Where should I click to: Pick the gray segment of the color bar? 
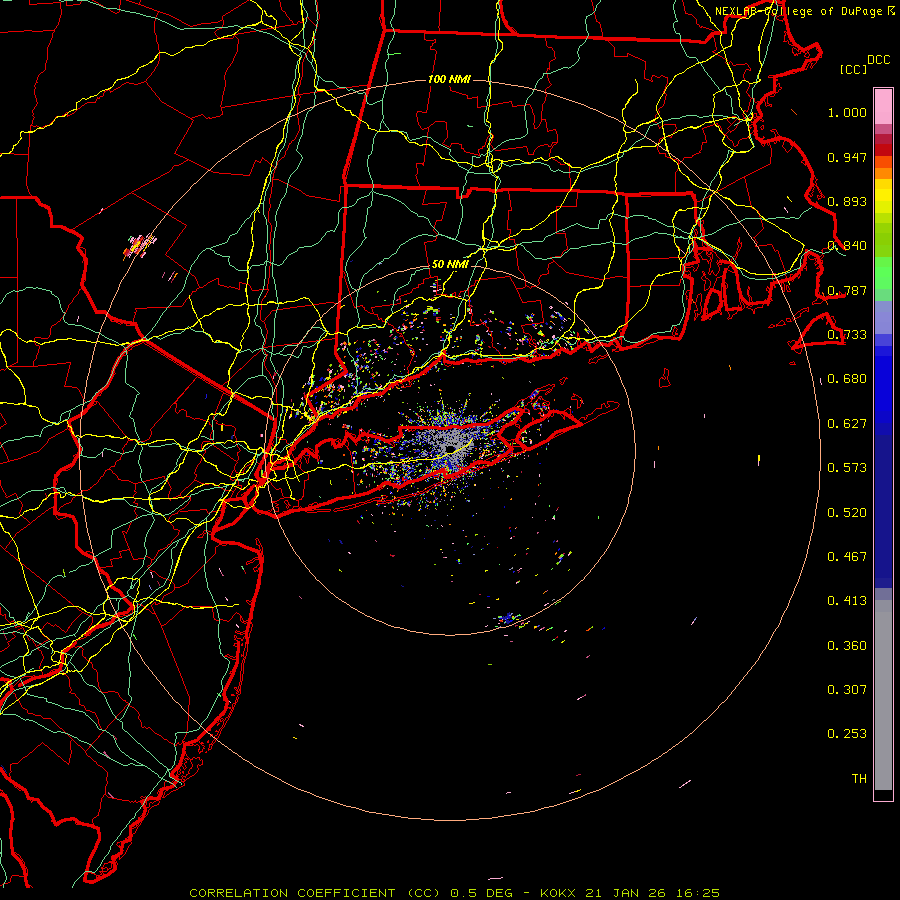click(883, 695)
